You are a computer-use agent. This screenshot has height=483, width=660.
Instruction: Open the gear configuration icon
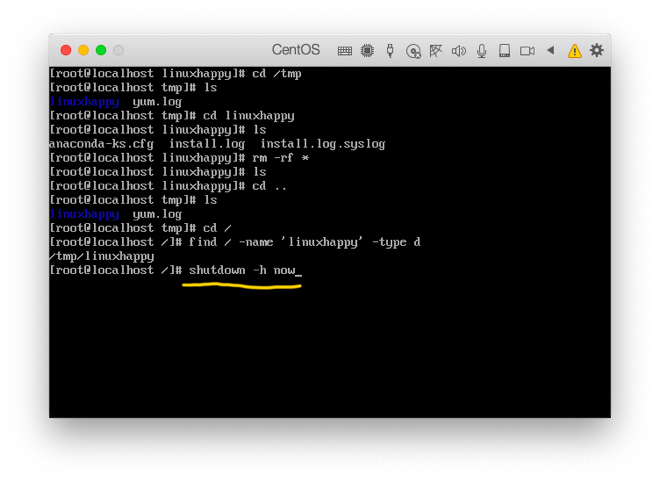coord(596,50)
